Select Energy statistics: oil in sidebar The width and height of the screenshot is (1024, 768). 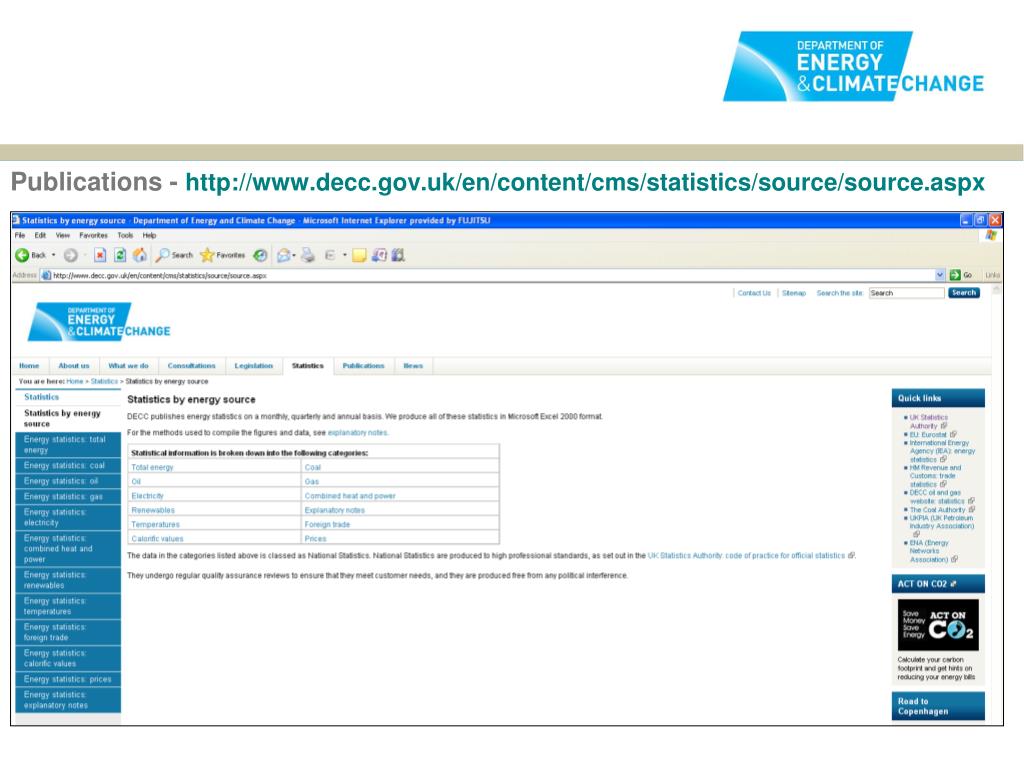tap(68, 481)
